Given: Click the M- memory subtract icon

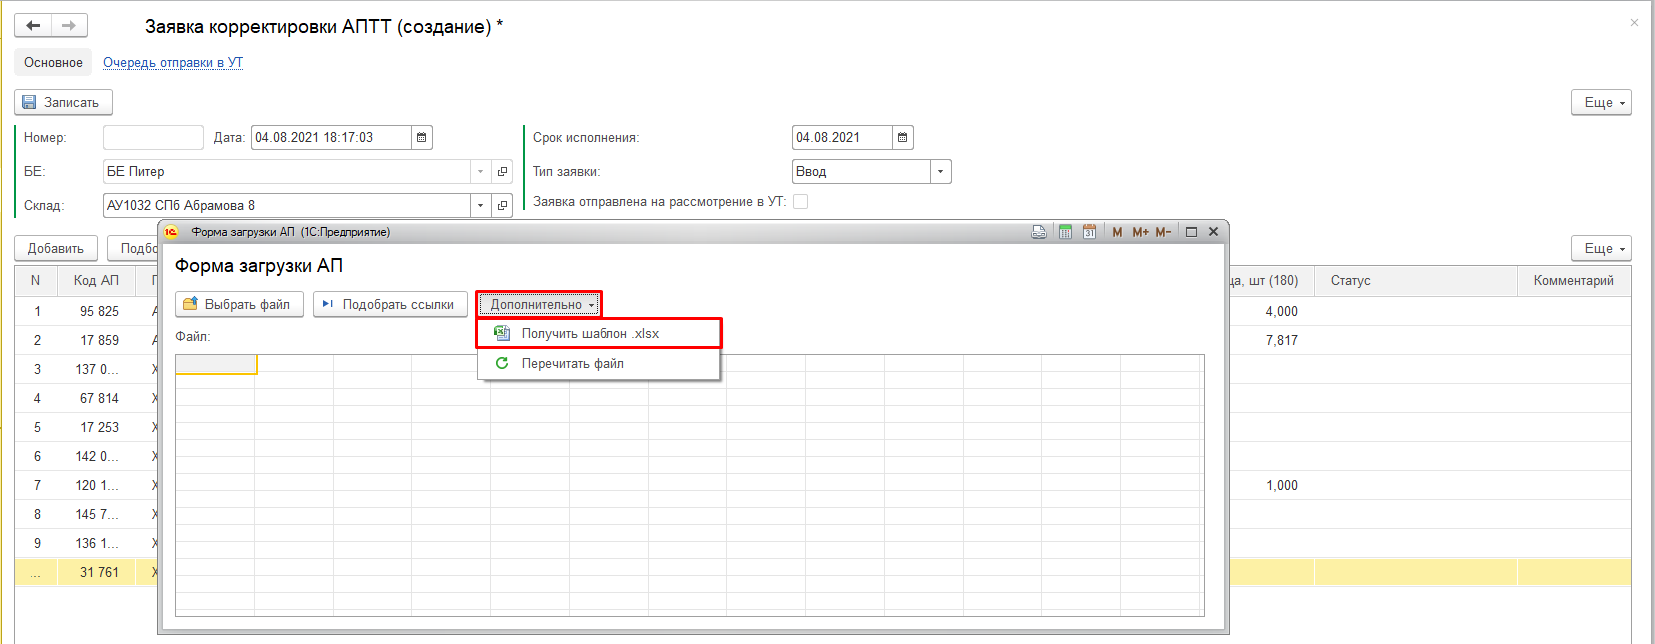Looking at the screenshot, I should point(1163,232).
